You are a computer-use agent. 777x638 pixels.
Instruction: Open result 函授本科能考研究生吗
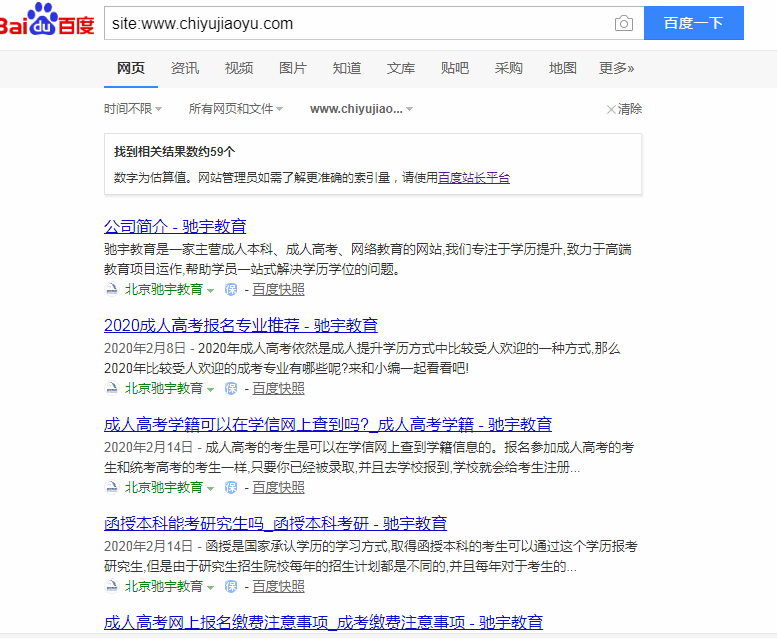[x=276, y=523]
